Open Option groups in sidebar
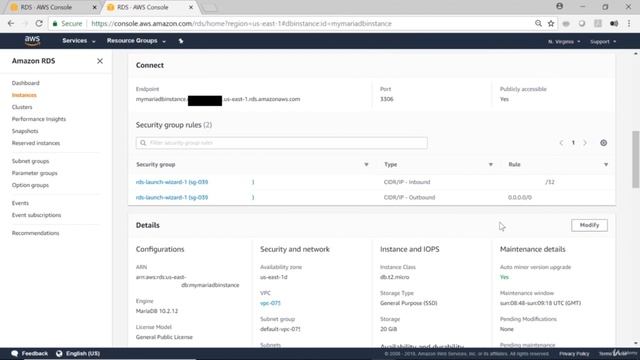The height and width of the screenshot is (360, 640). (x=30, y=185)
